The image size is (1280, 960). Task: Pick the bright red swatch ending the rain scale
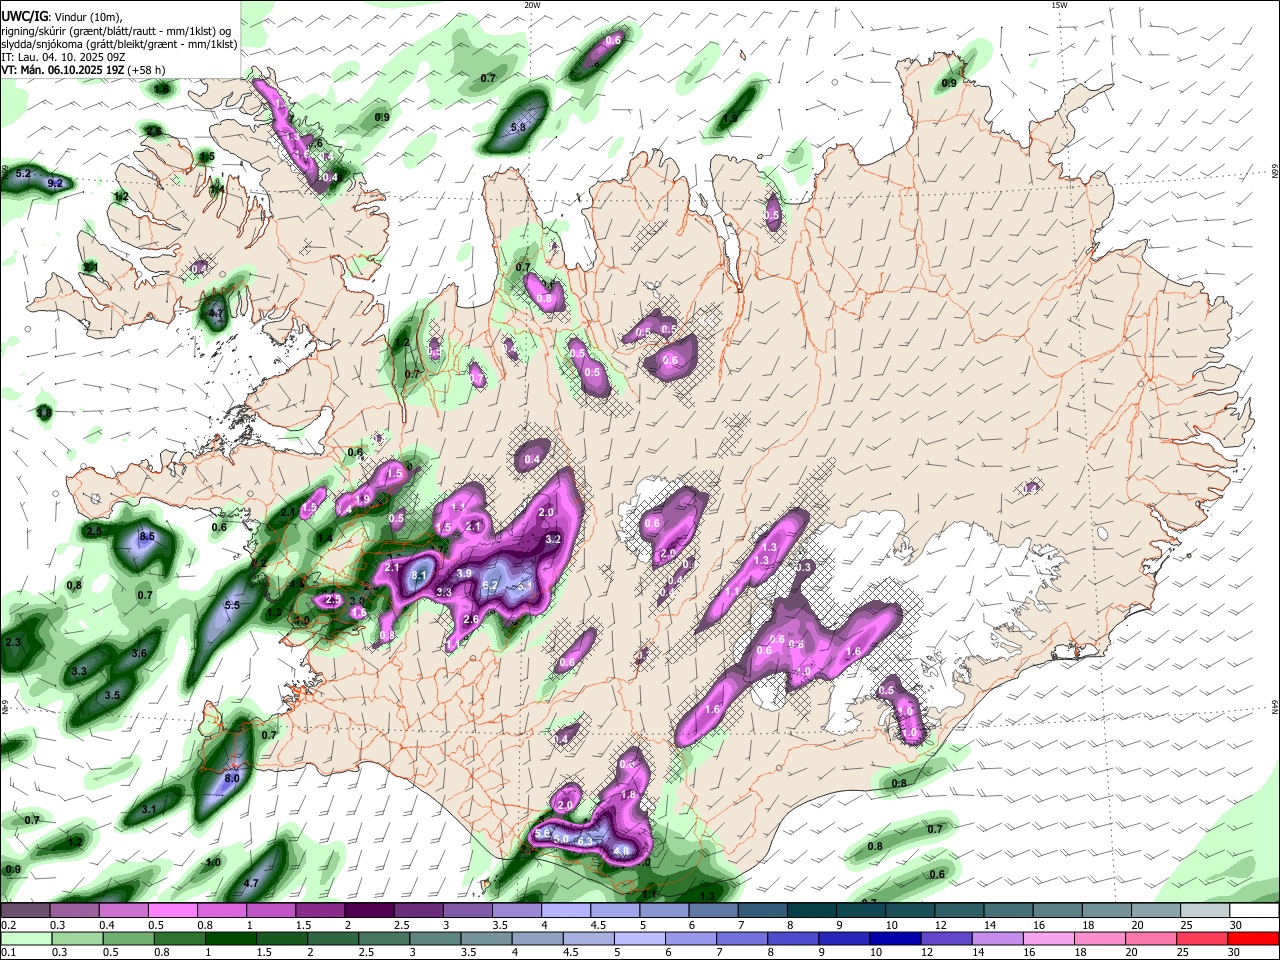point(1255,938)
